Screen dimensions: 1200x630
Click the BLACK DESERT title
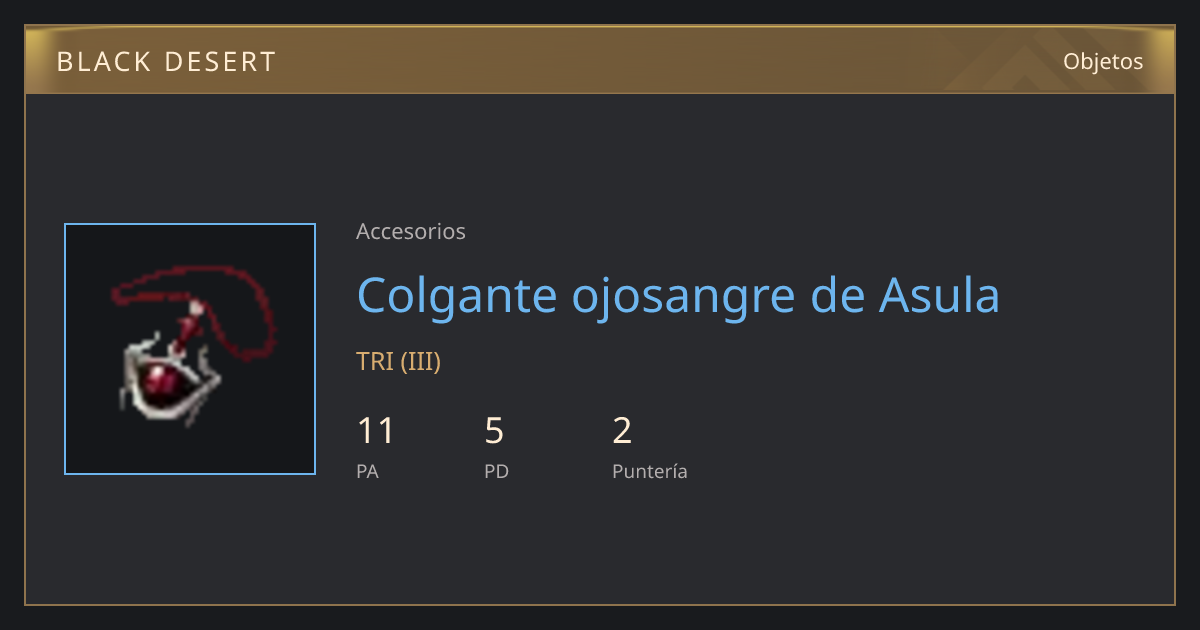tap(166, 62)
